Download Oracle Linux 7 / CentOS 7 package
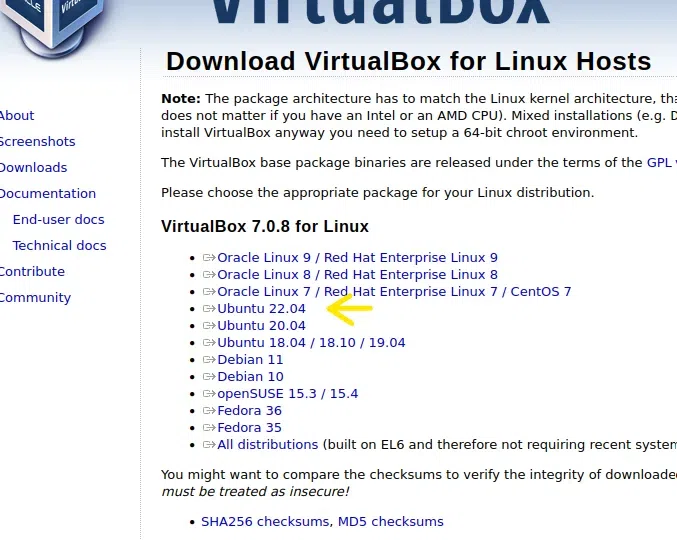The width and height of the screenshot is (677, 540). pyautogui.click(x=394, y=292)
